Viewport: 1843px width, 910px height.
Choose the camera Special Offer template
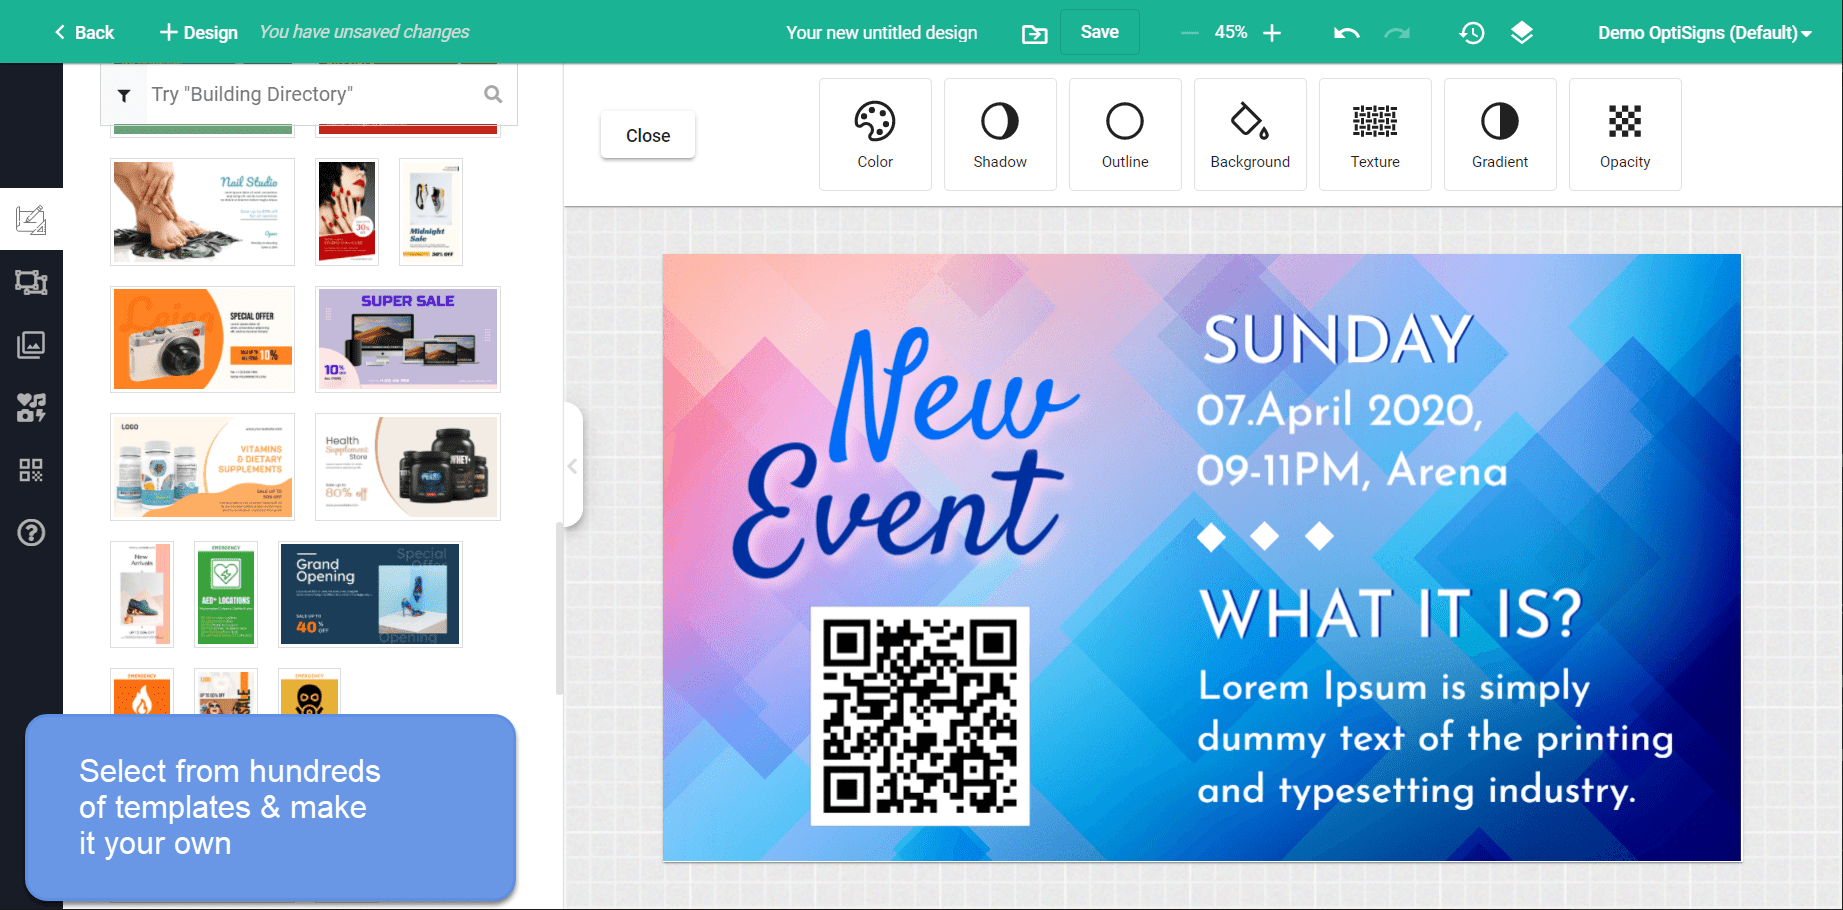point(203,339)
